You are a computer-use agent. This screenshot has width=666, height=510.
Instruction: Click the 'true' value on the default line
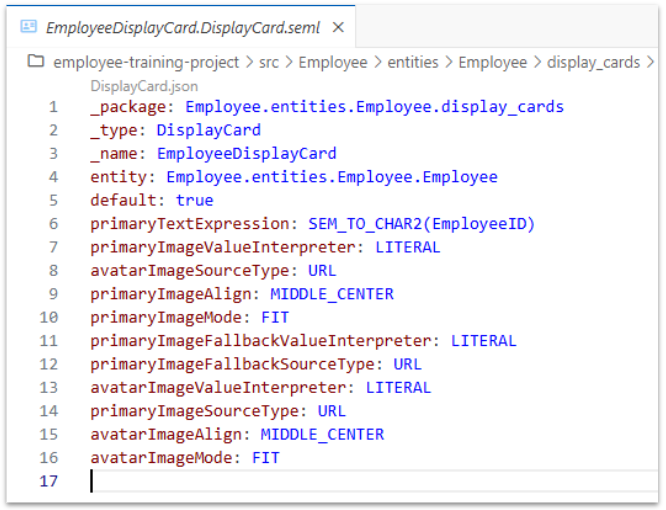point(194,200)
